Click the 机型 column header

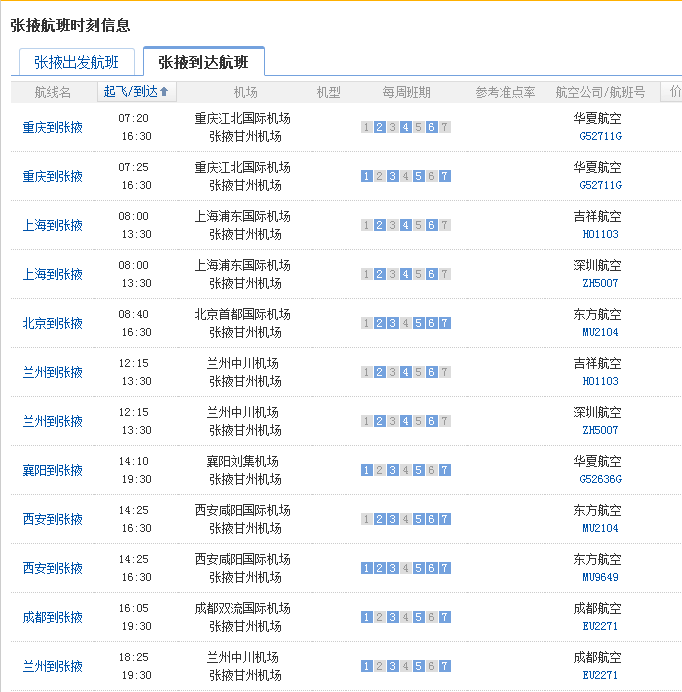[x=329, y=92]
